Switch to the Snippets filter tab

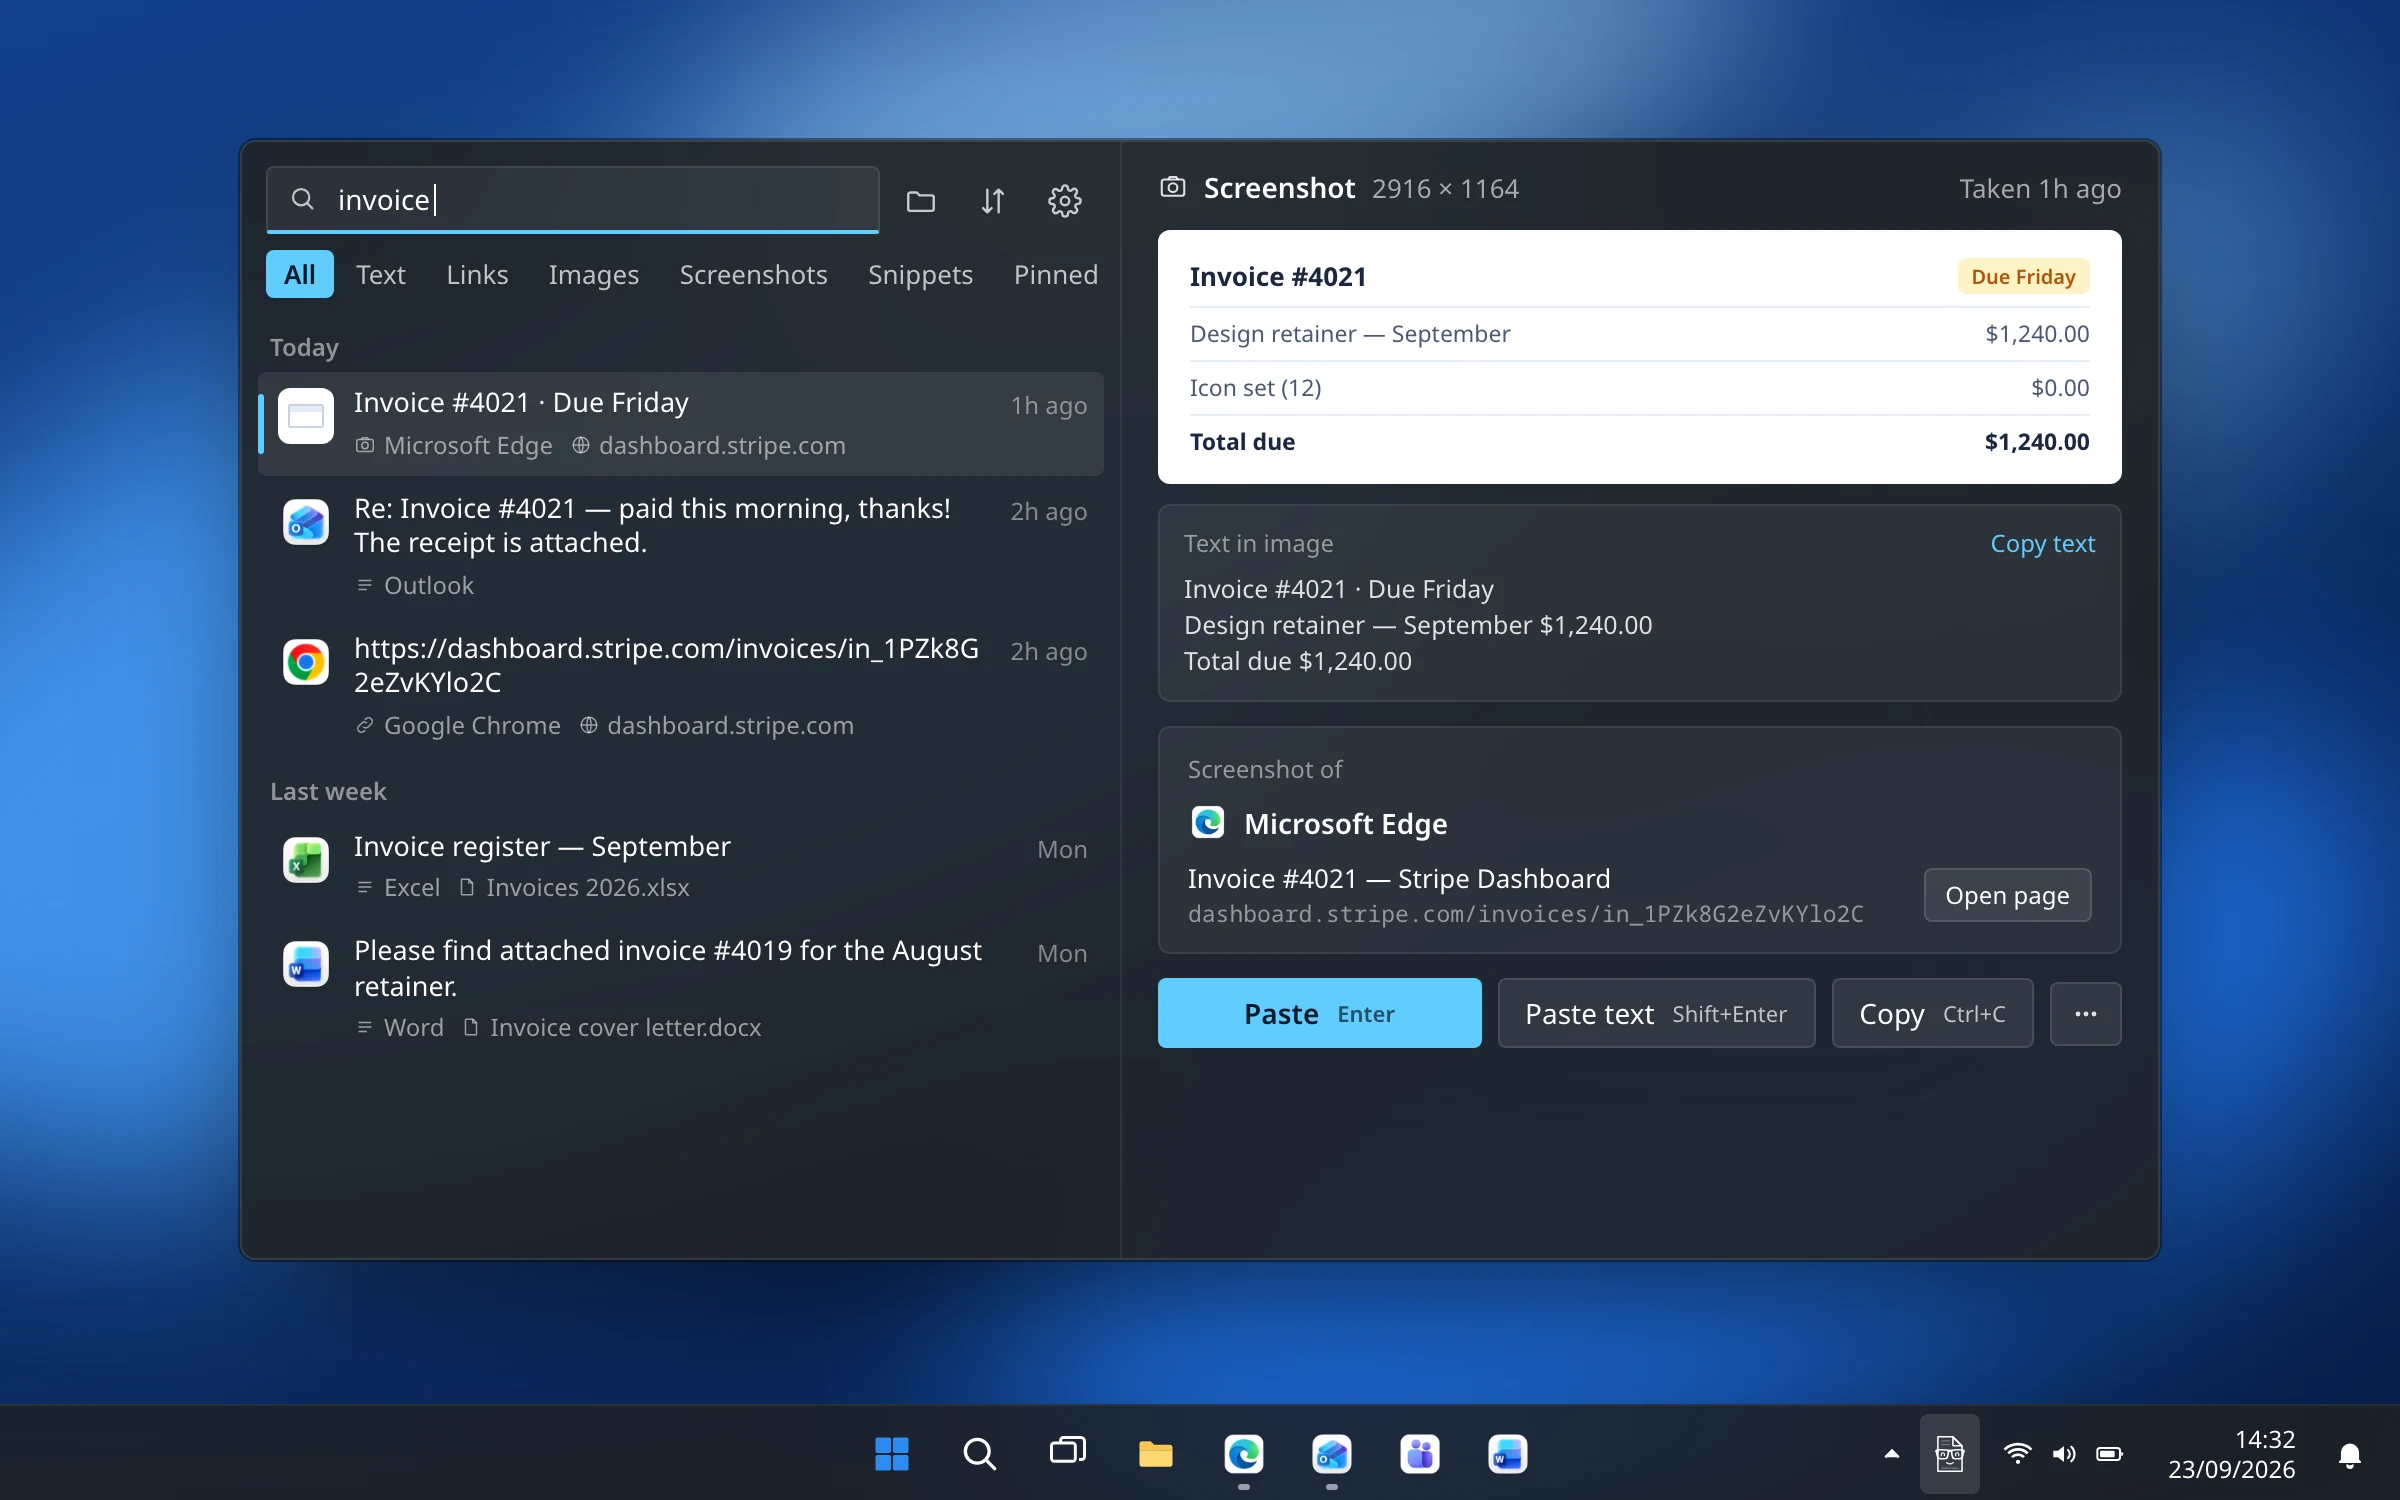click(920, 274)
